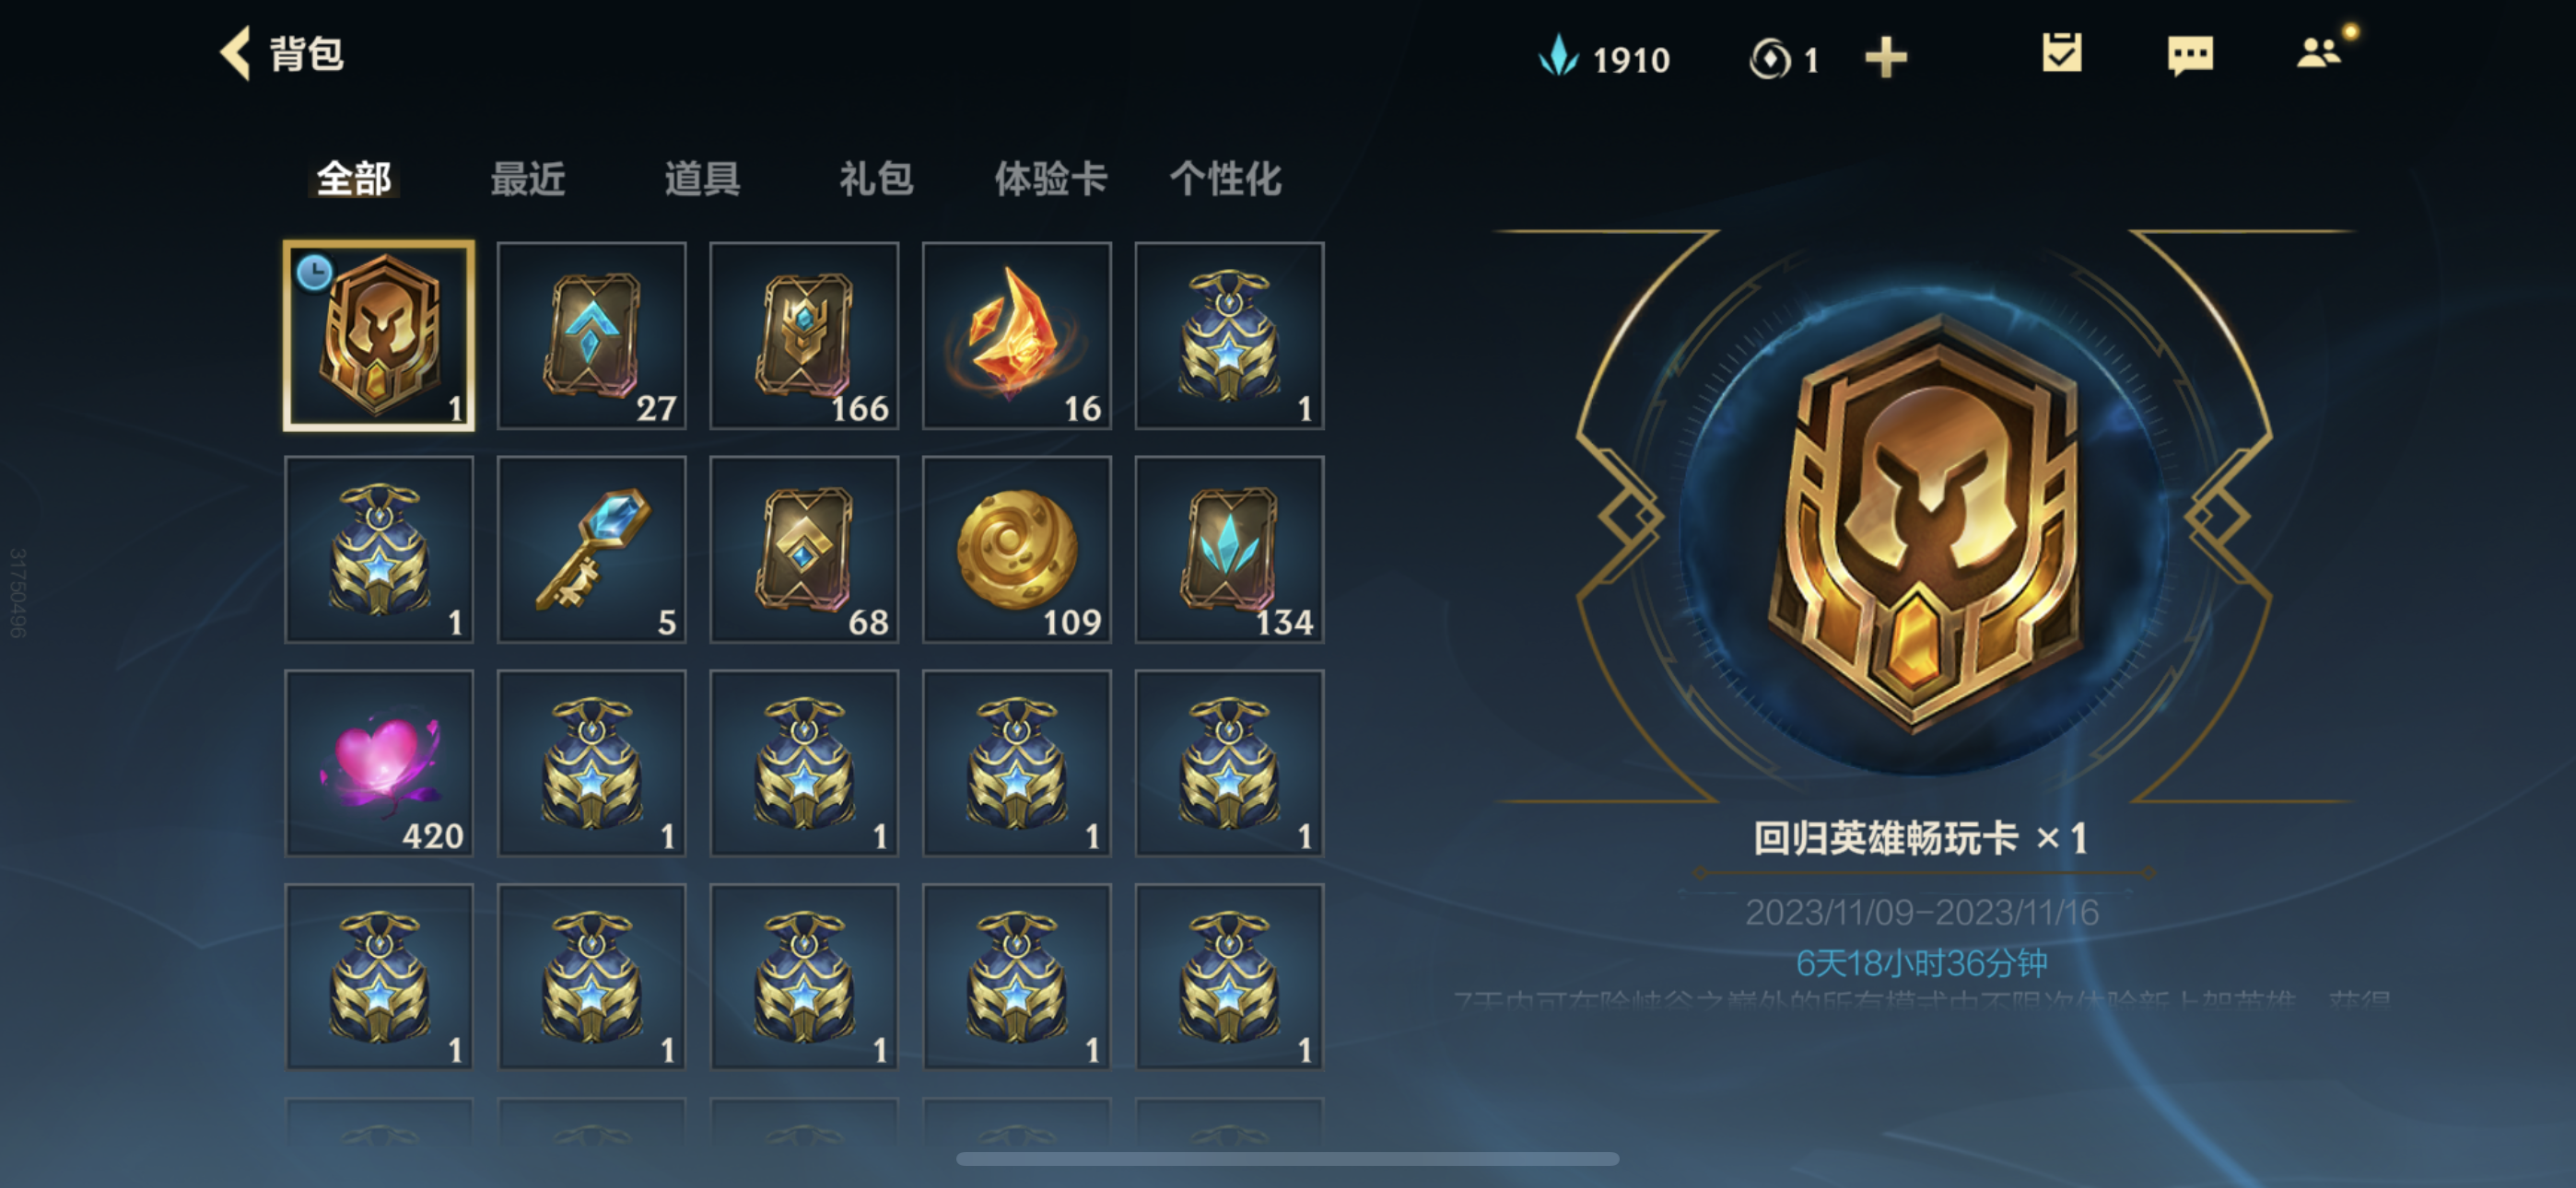Open the friends list icon
Viewport: 2576px width, 1188px height.
click(2320, 52)
